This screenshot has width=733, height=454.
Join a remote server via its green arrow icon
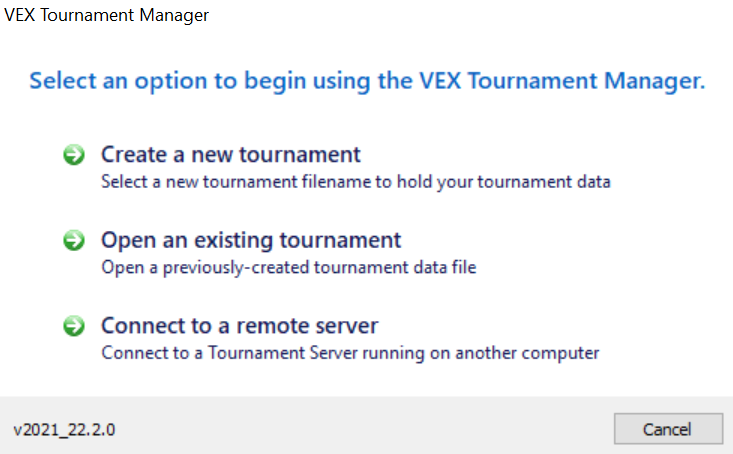point(73,327)
